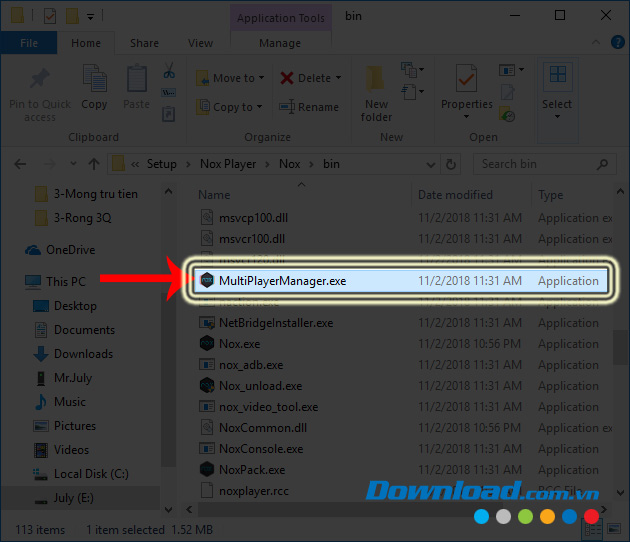Click the History icon in the Open group
The height and width of the screenshot is (542, 630).
507,115
